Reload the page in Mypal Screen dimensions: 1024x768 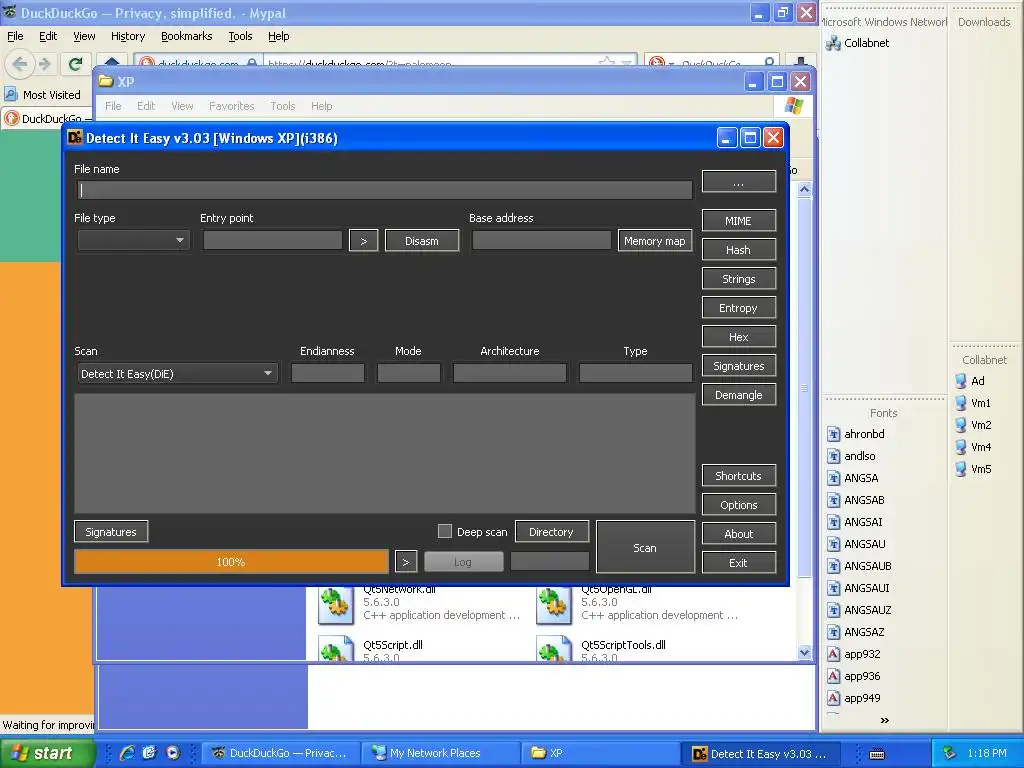tap(75, 63)
